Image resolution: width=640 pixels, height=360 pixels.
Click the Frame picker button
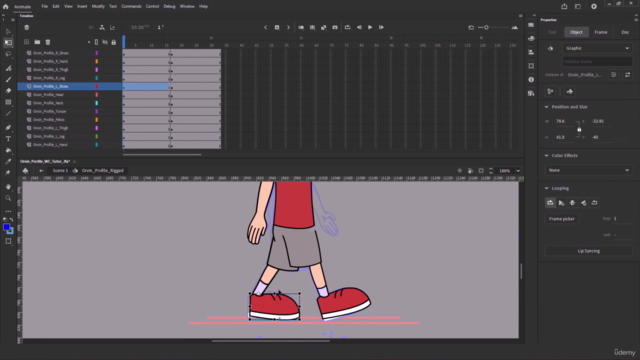[x=562, y=219]
